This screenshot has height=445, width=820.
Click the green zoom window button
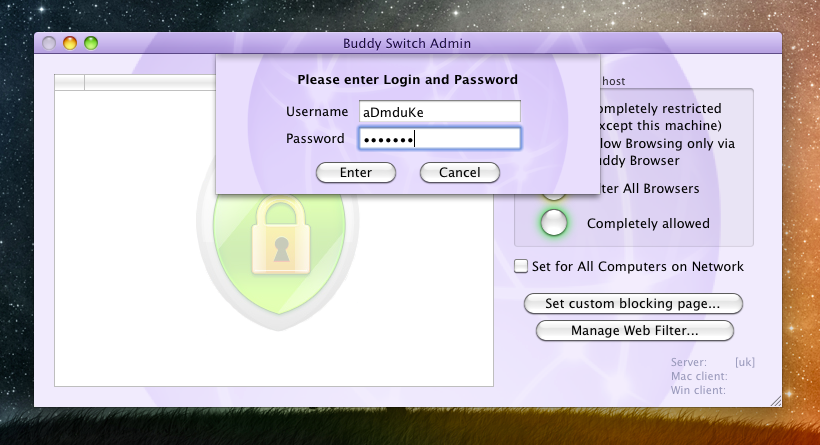[x=91, y=43]
